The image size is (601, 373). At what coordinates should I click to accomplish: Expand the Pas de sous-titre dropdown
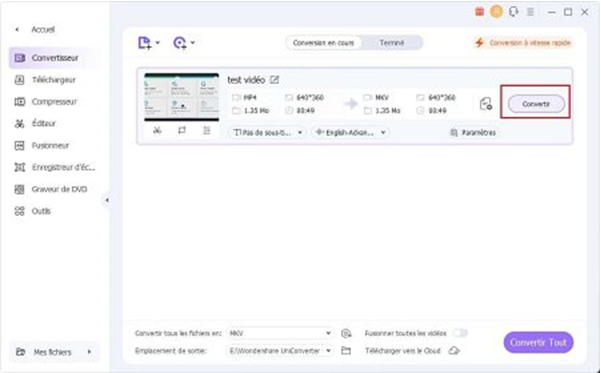click(268, 133)
